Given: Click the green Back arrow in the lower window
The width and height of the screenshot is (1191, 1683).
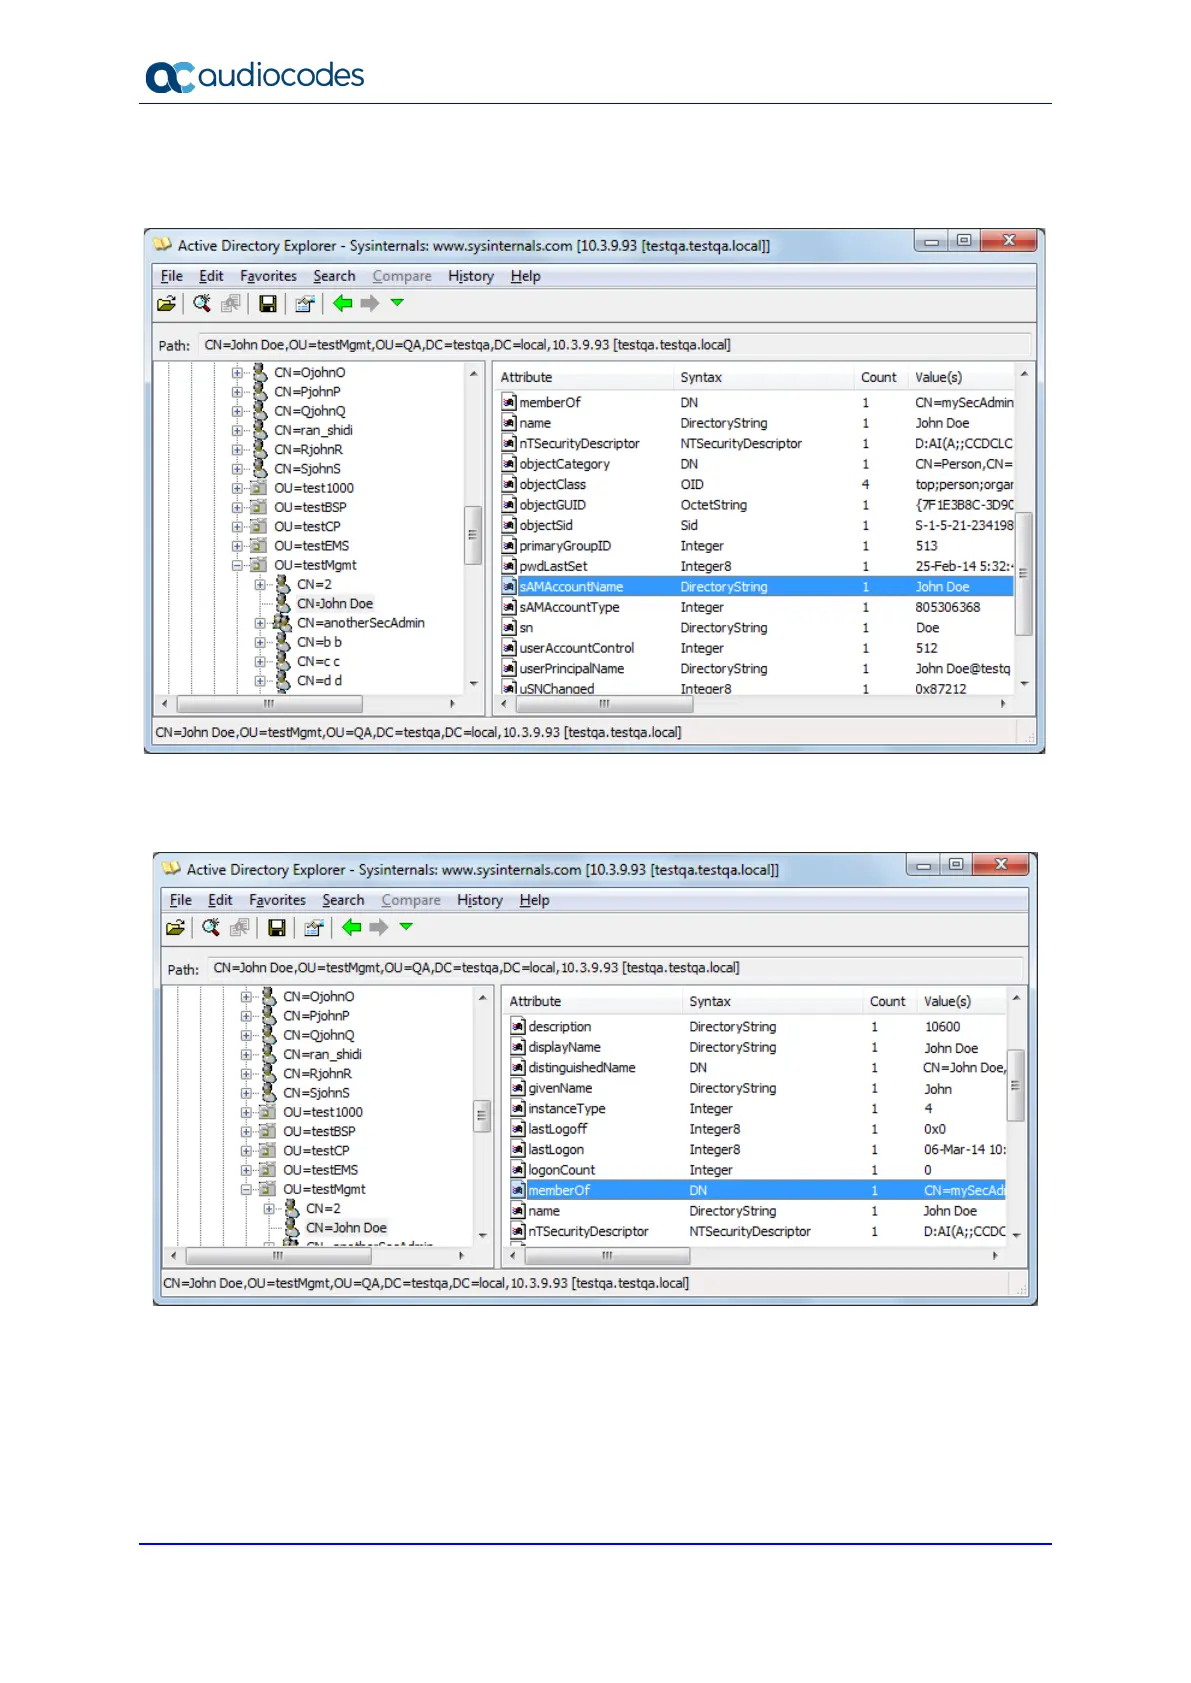Looking at the screenshot, I should coord(351,928).
